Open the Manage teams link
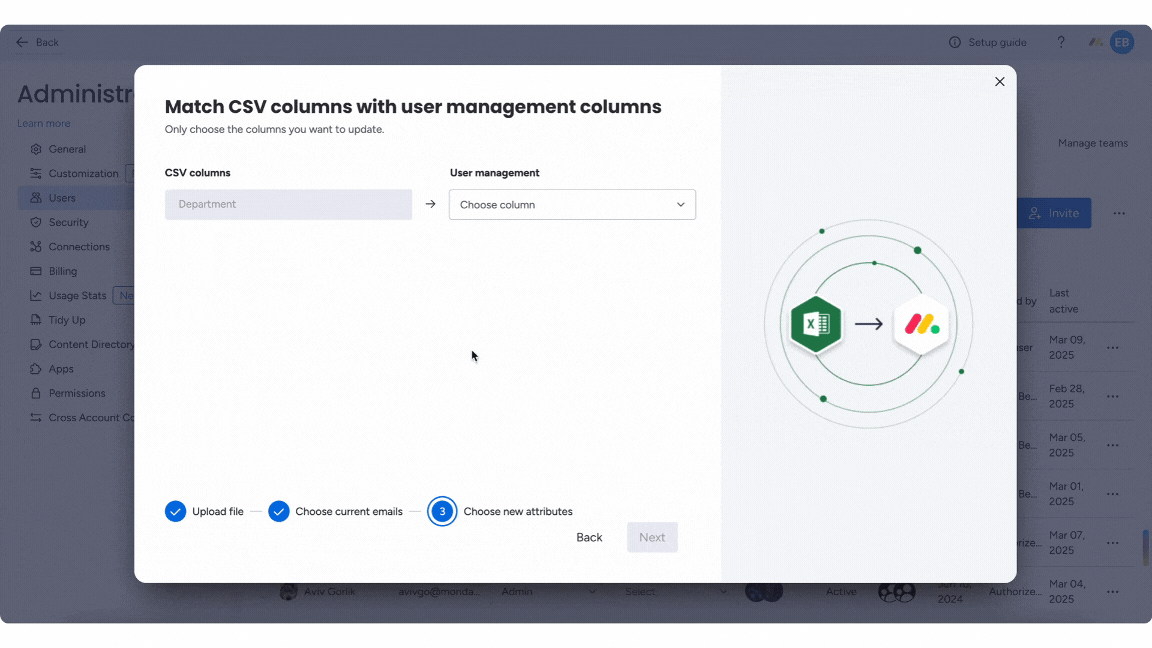 [x=1093, y=143]
